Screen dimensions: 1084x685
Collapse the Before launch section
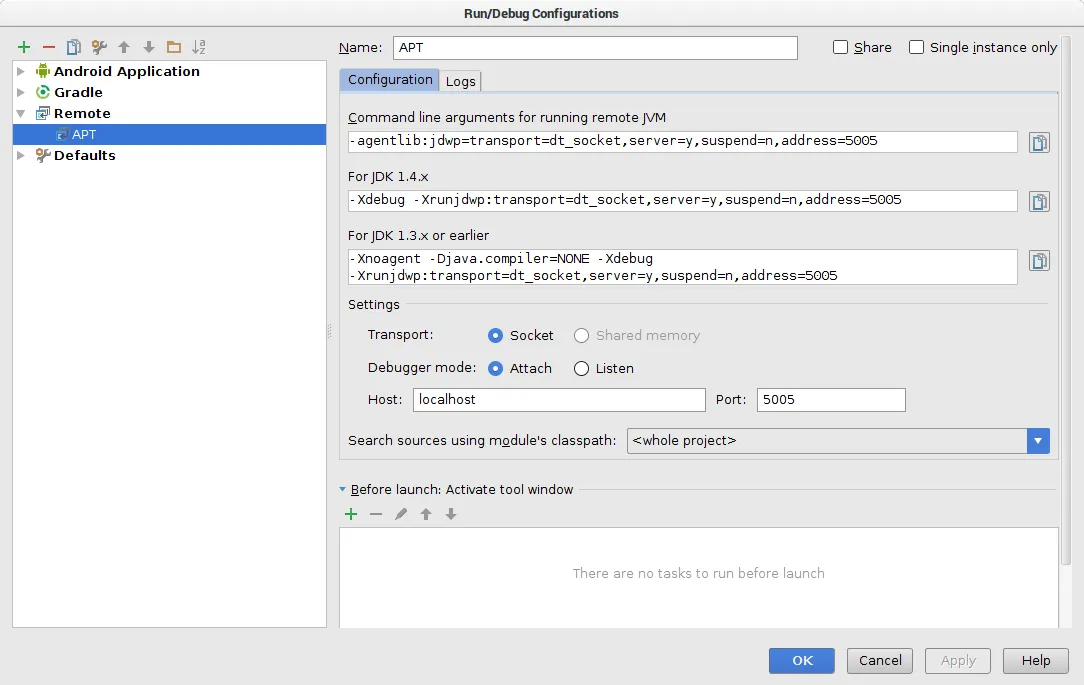click(343, 489)
